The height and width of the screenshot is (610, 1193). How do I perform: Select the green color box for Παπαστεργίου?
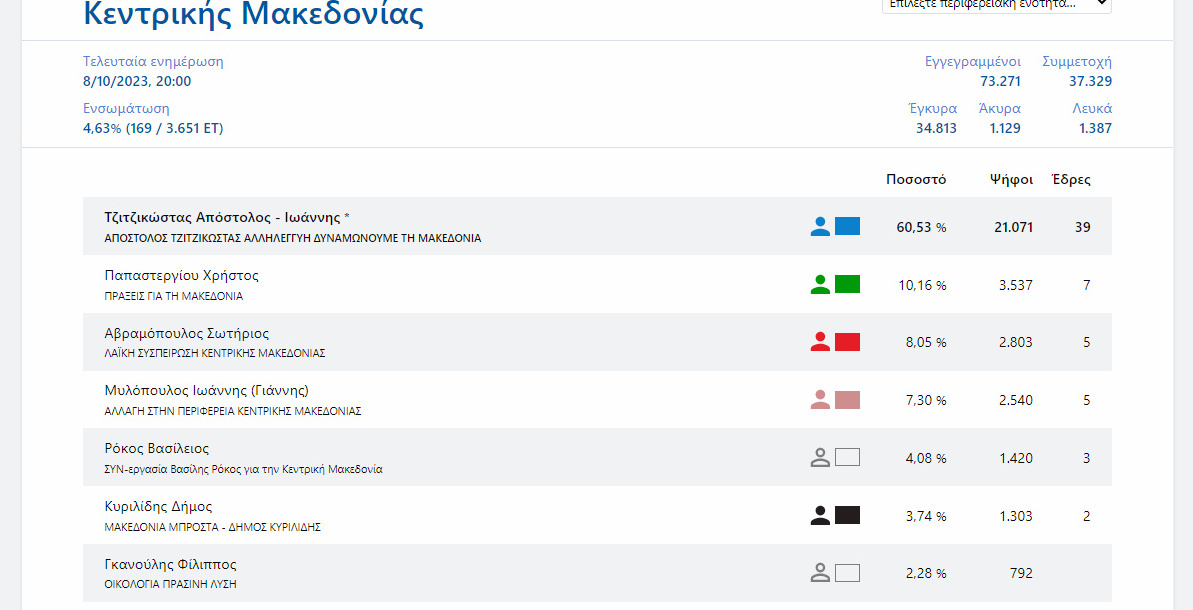(847, 284)
